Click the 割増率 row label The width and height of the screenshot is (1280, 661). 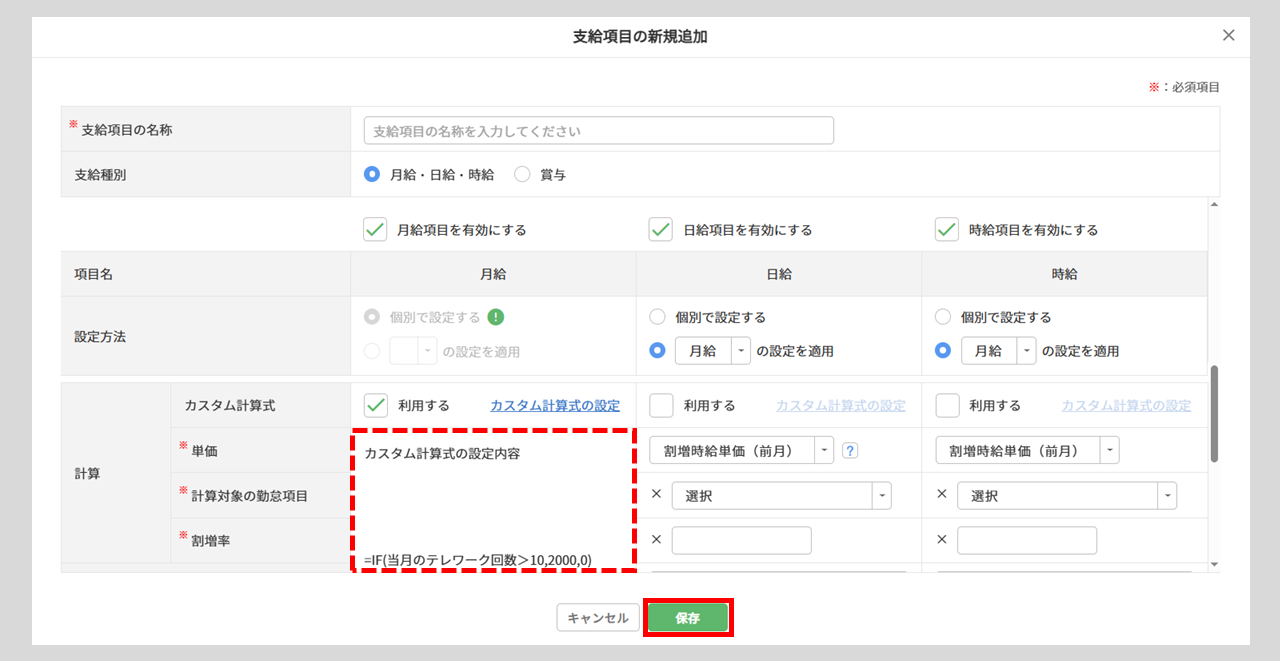211,540
